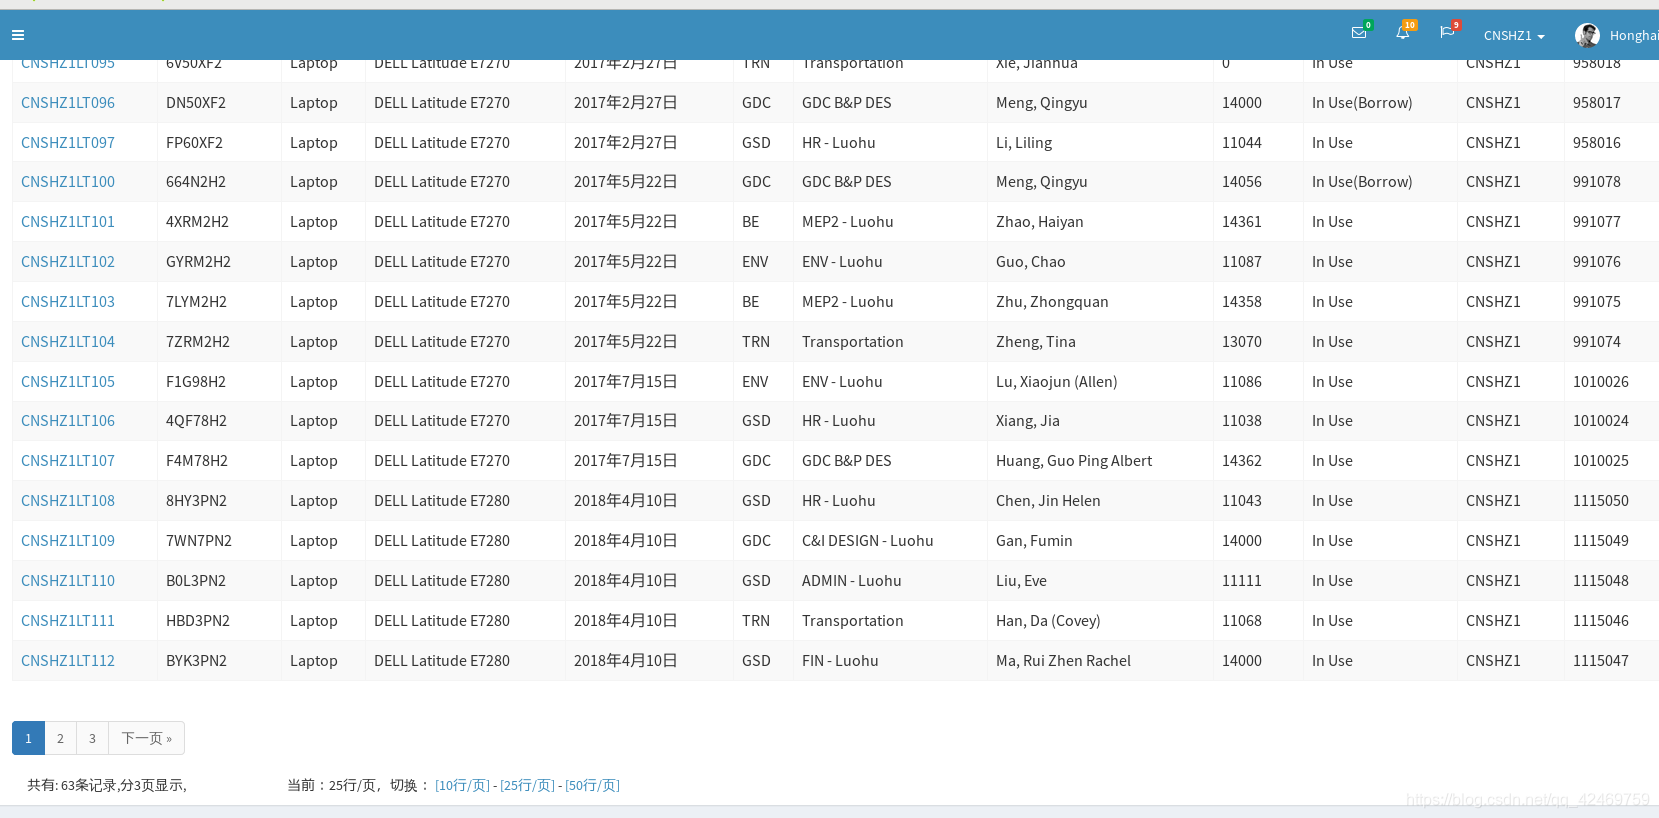Toggle the hamburger sidebar menu icon
Image resolution: width=1659 pixels, height=818 pixels.
tap(18, 35)
